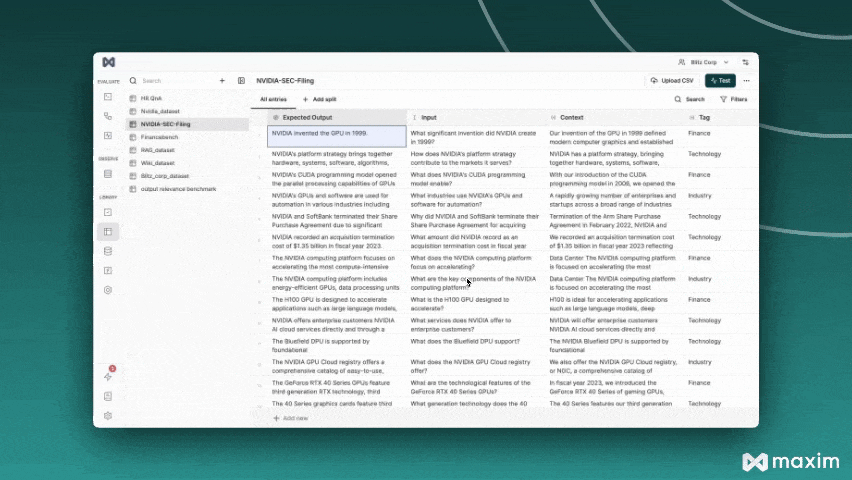Open the chart activity icon under Evaluate

click(x=108, y=135)
